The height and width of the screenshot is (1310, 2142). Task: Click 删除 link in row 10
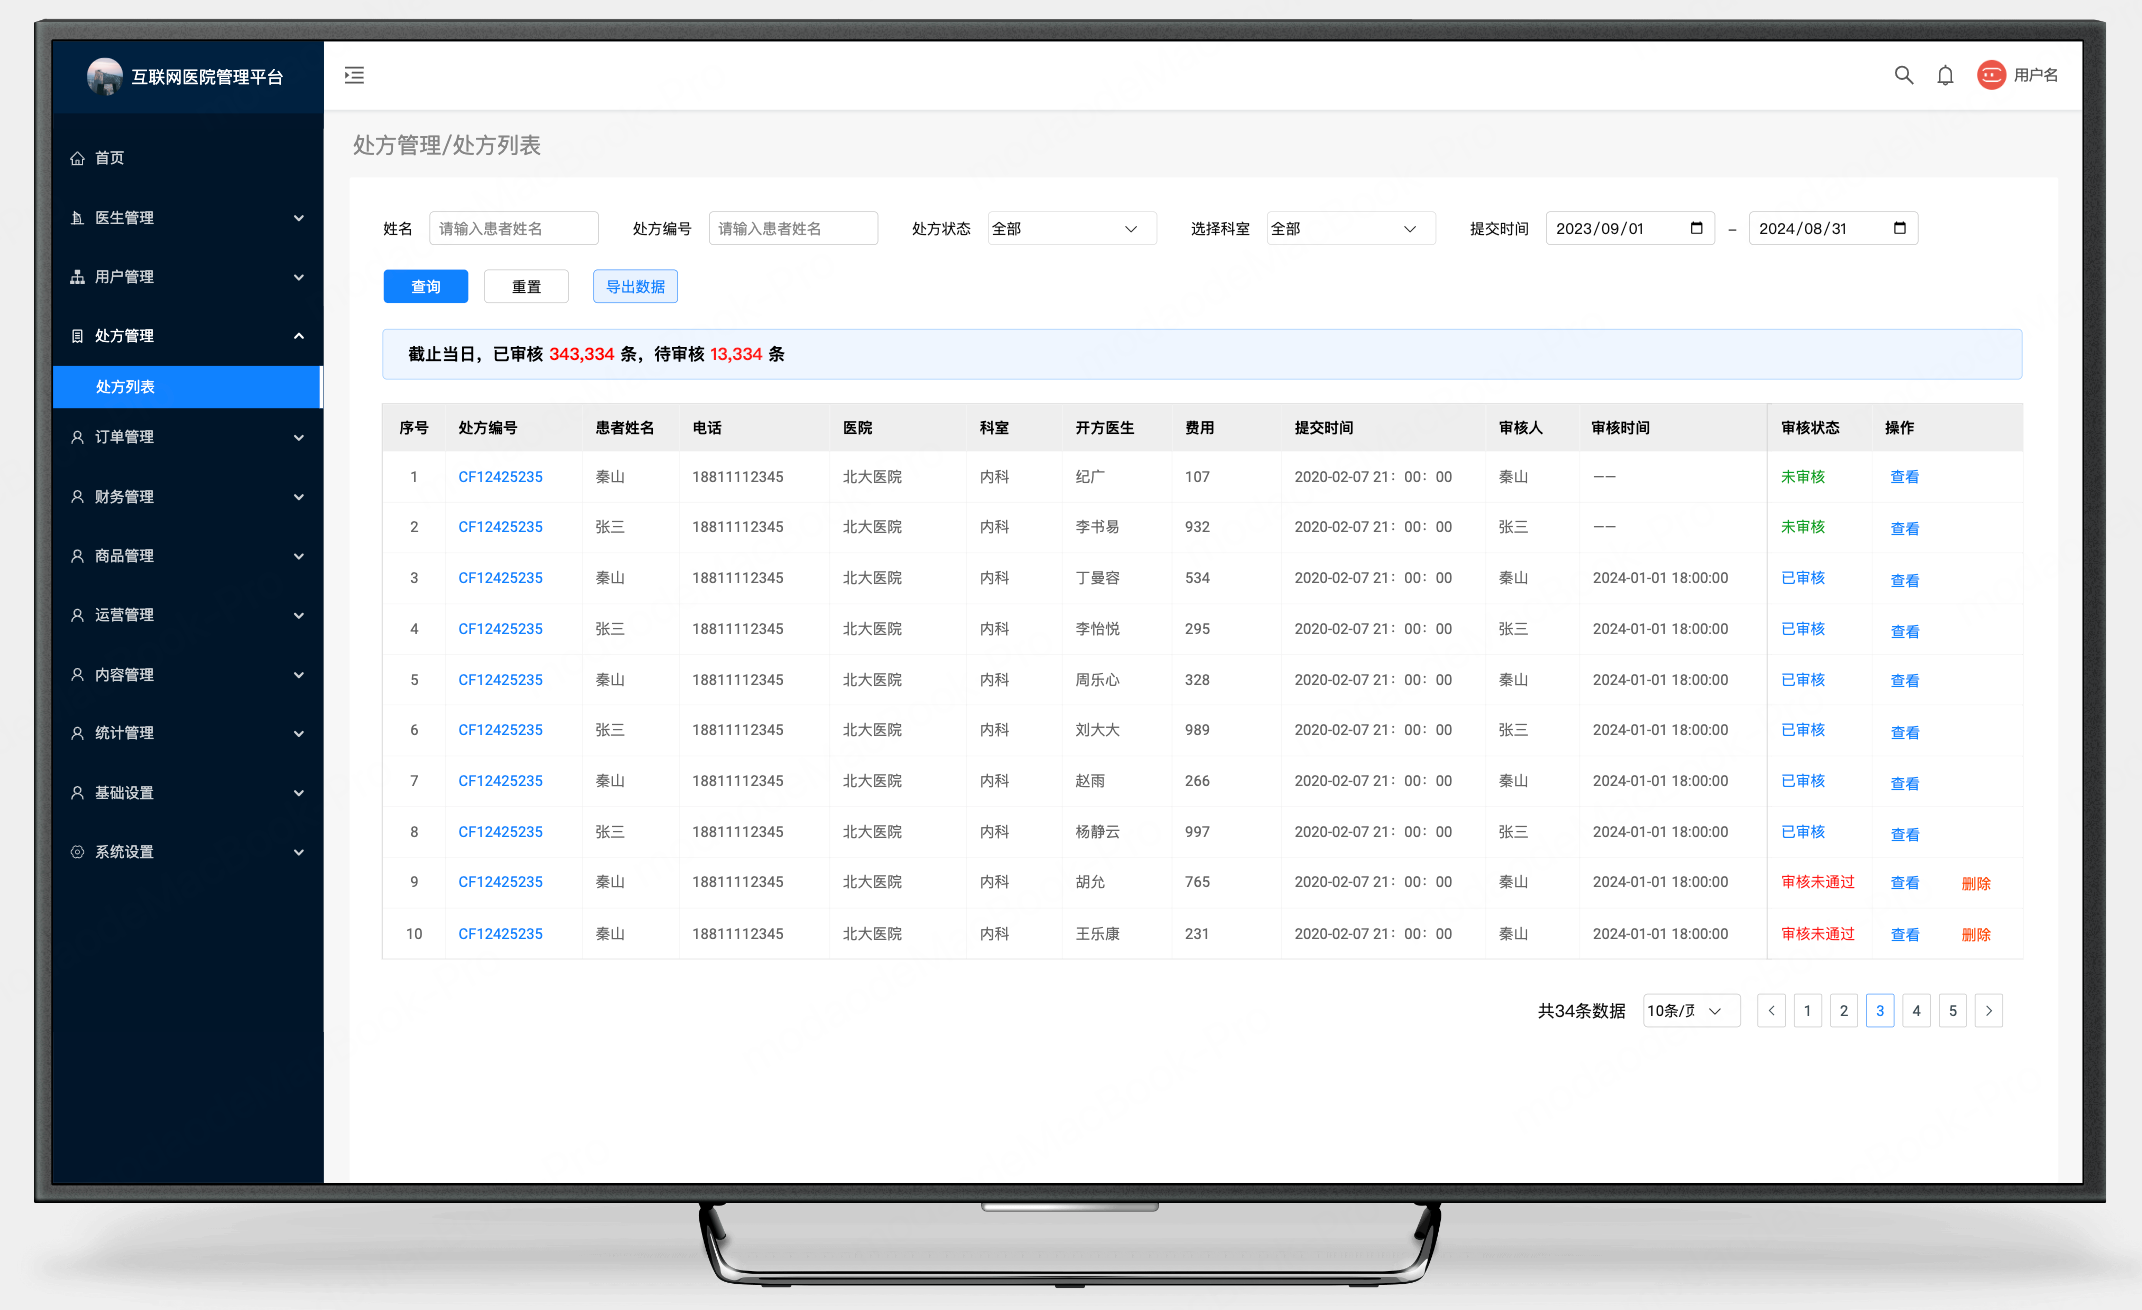(1976, 935)
